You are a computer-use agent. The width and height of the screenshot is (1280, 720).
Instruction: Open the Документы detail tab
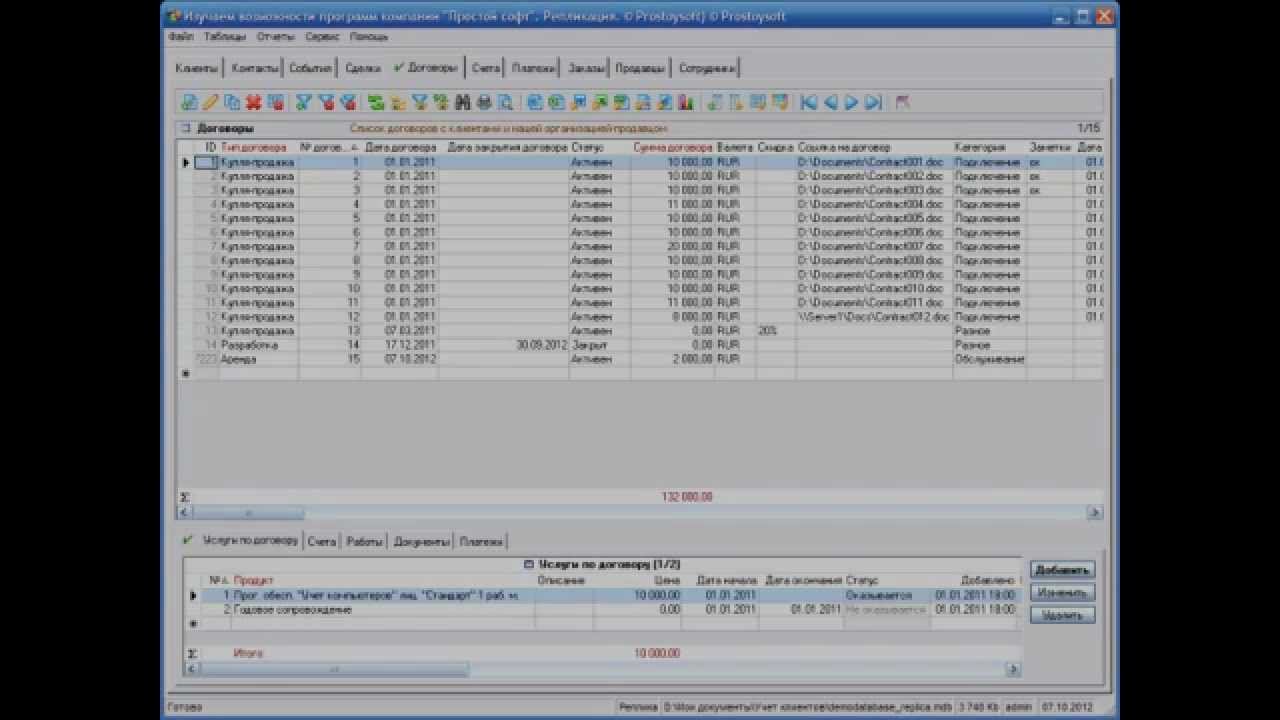[x=421, y=541]
